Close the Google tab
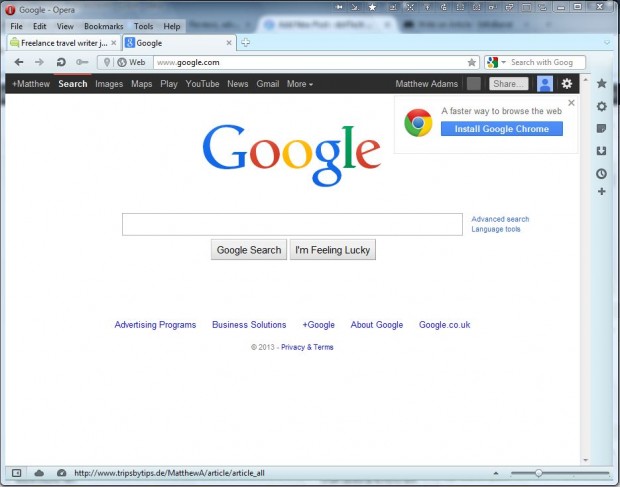Viewport: 620px width, 487px height. 229,43
